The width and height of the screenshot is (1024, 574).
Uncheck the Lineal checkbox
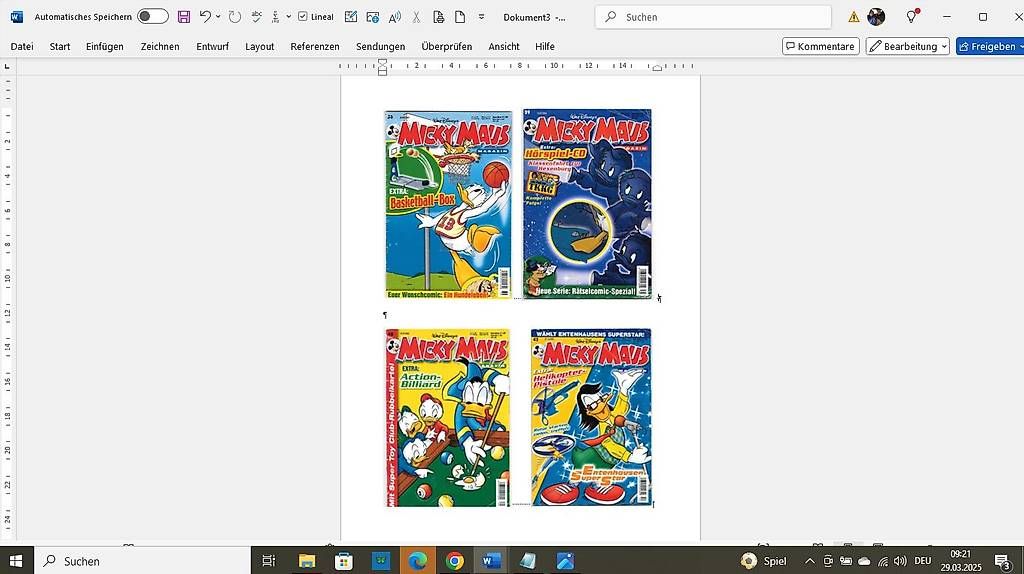pos(302,17)
